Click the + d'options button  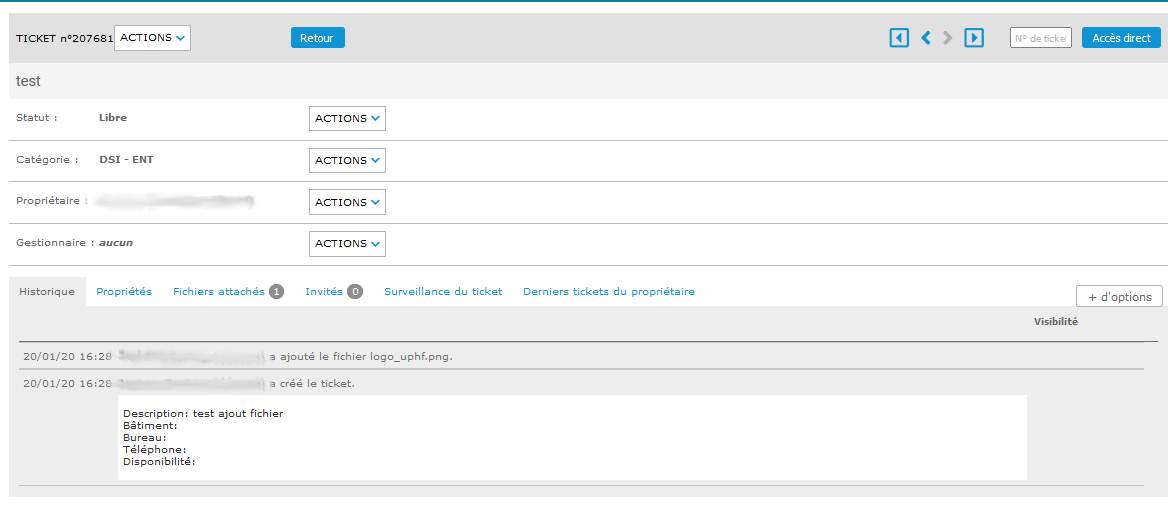(1119, 297)
